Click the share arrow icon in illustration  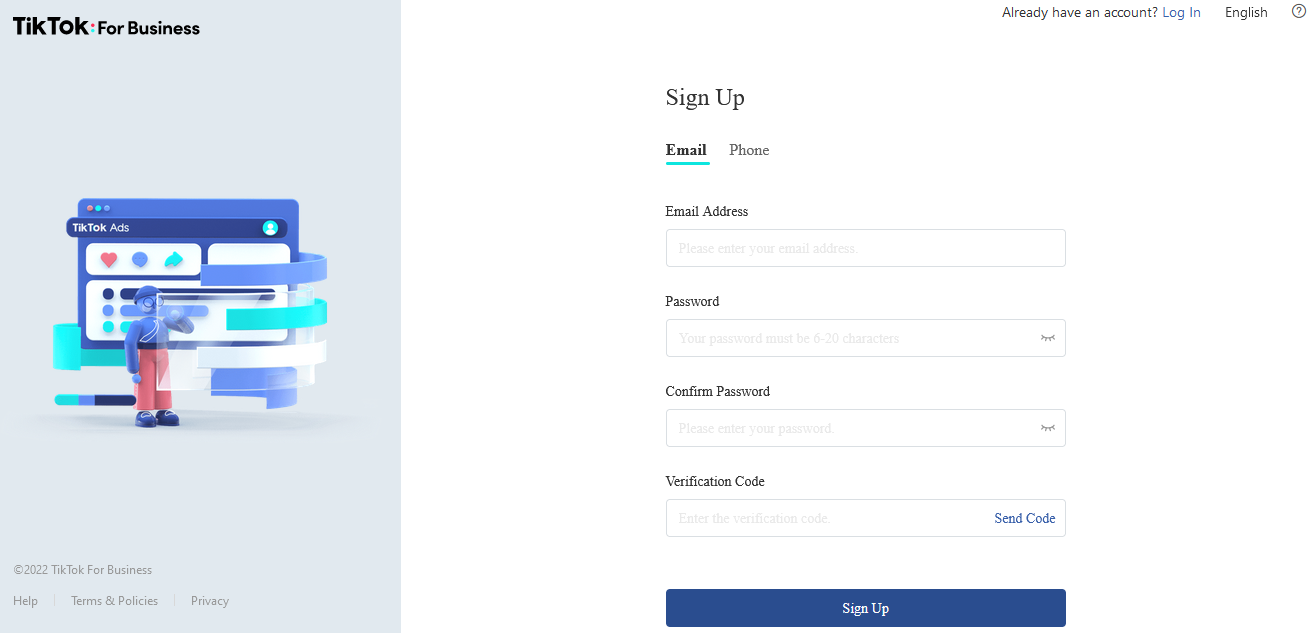(173, 260)
